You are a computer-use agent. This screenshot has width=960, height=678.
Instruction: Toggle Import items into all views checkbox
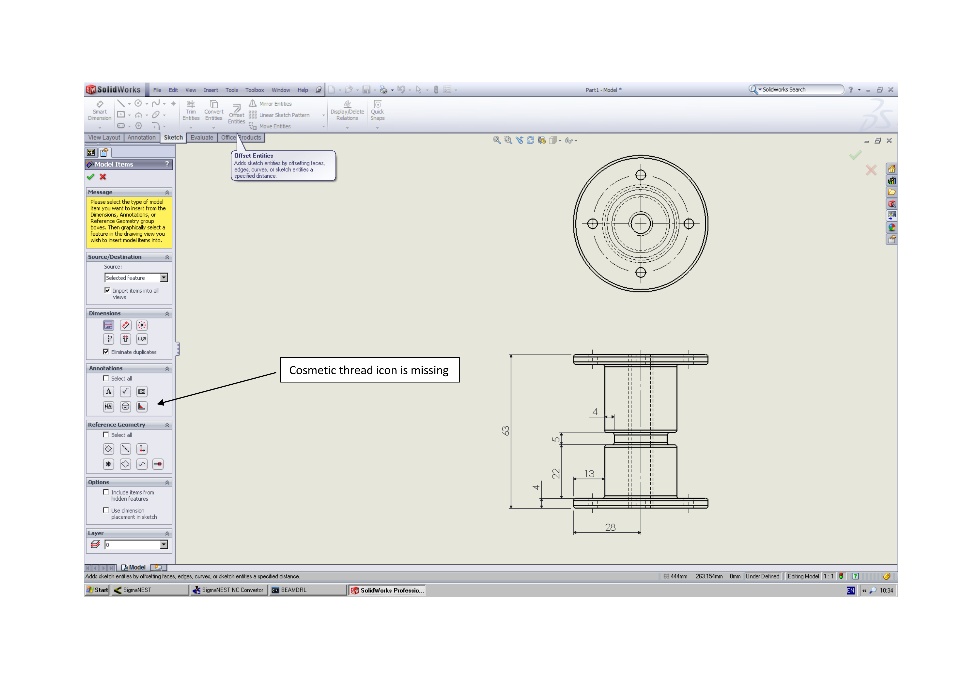click(107, 290)
